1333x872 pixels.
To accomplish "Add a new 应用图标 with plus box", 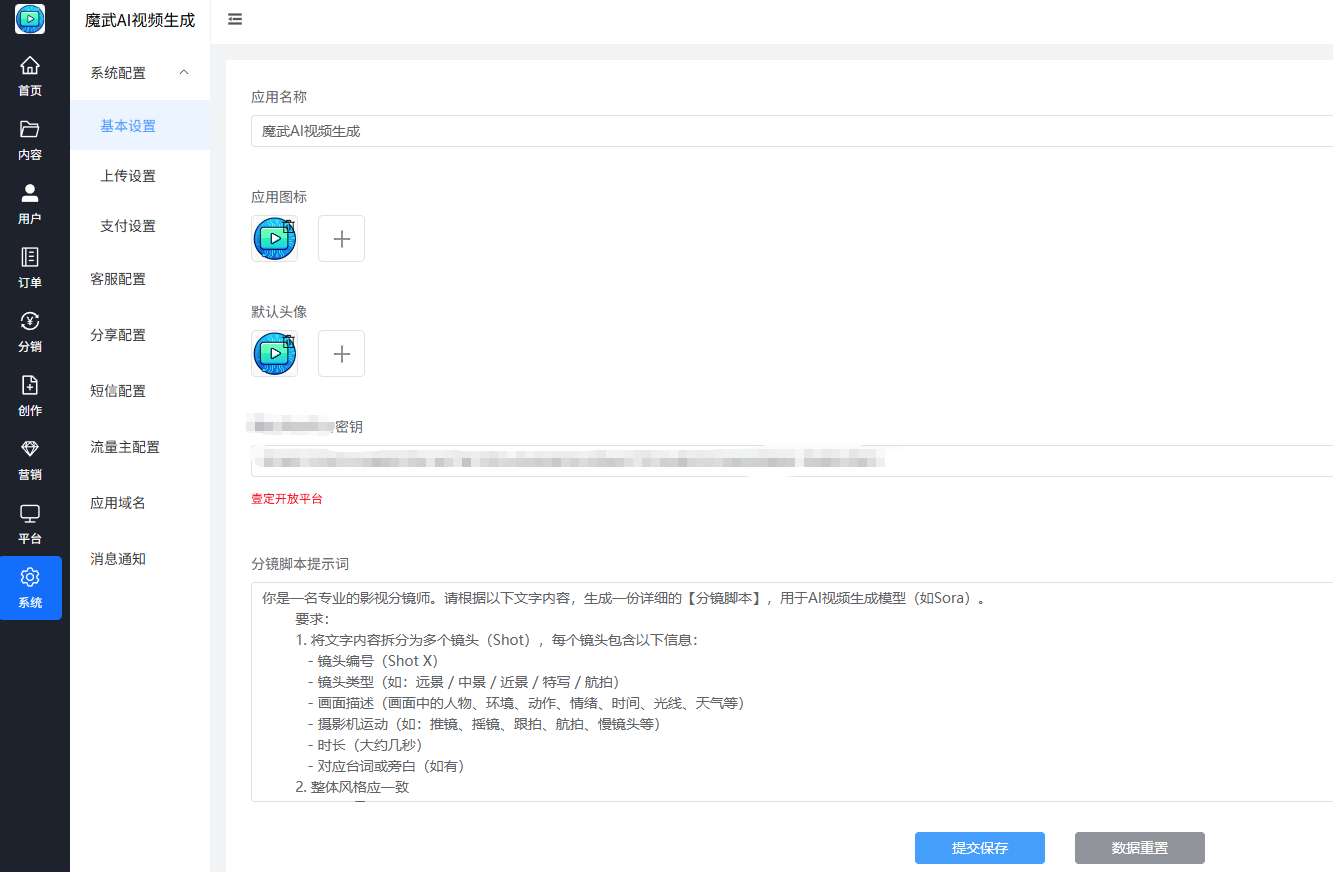I will pyautogui.click(x=341, y=239).
